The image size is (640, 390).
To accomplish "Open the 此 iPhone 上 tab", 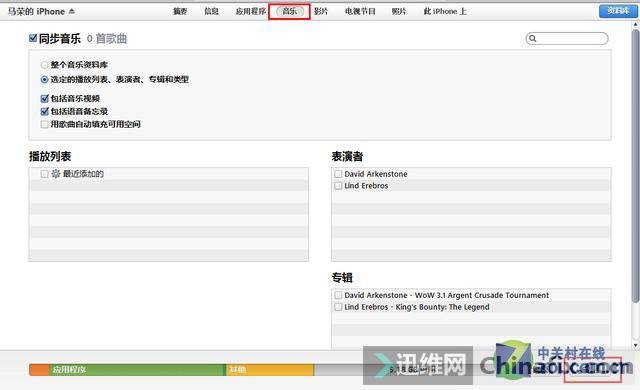I will [445, 11].
